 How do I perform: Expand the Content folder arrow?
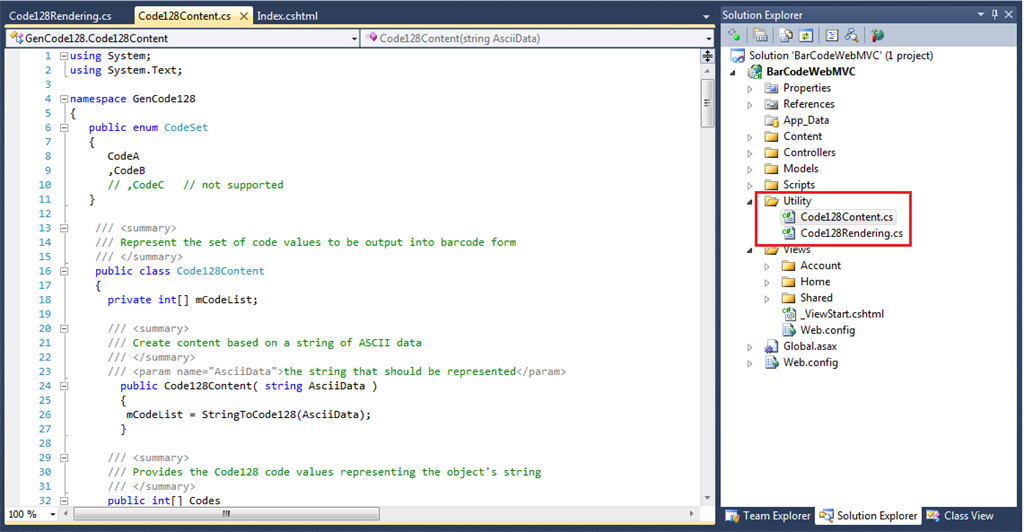point(750,137)
